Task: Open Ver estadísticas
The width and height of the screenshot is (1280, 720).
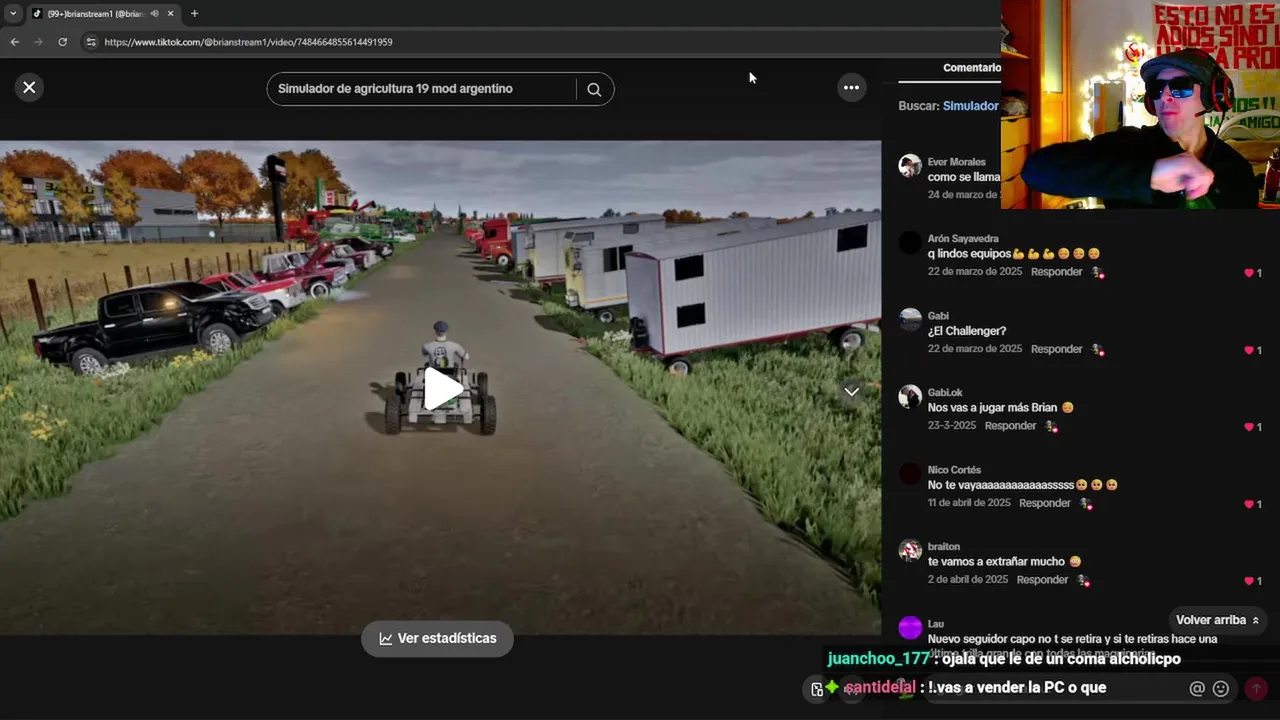Action: [x=437, y=638]
